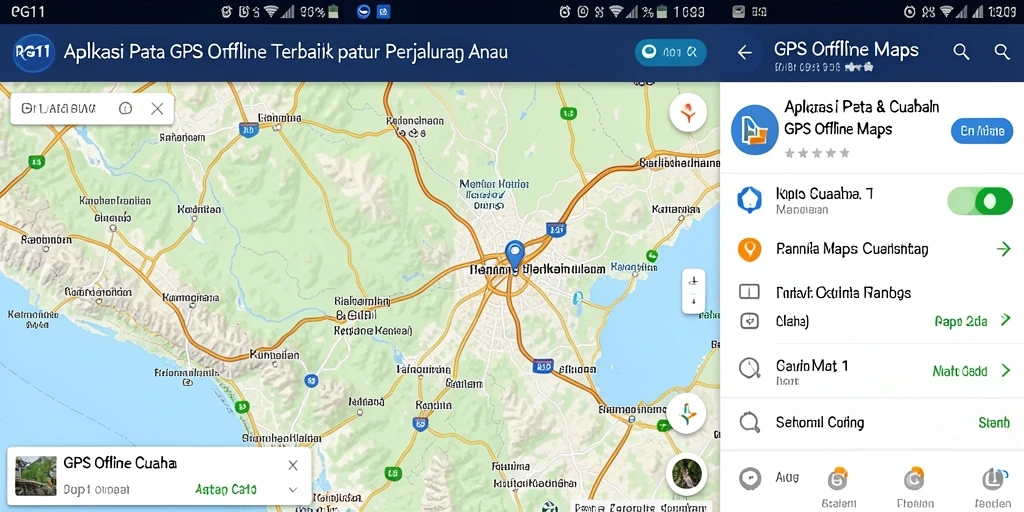Tap the green Nıatc Cadd label

(x=959, y=371)
